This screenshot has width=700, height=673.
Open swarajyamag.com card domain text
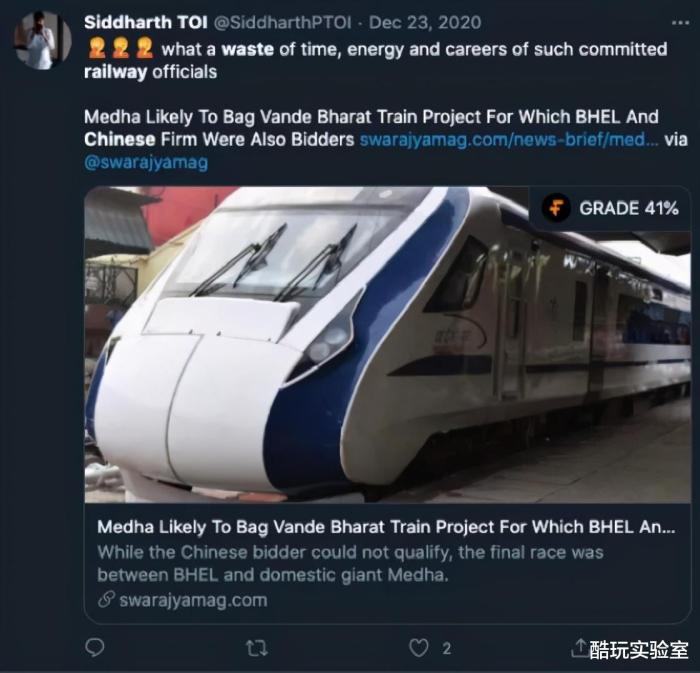point(193,600)
